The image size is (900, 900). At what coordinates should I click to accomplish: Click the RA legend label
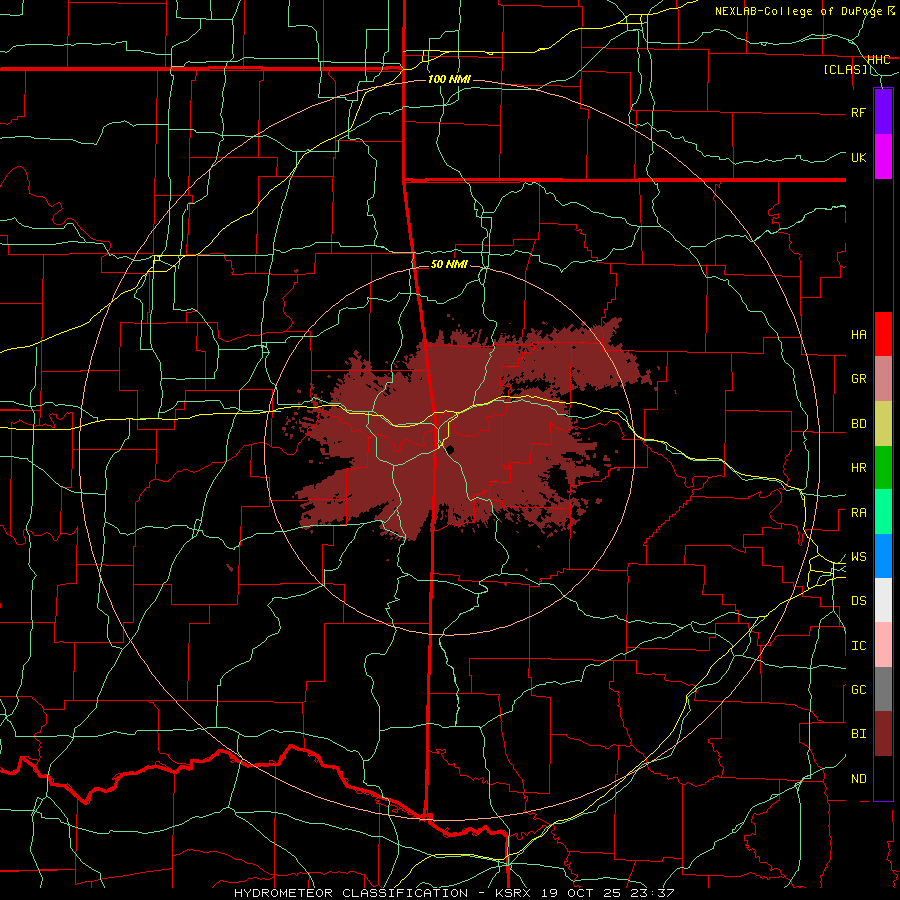click(x=859, y=513)
